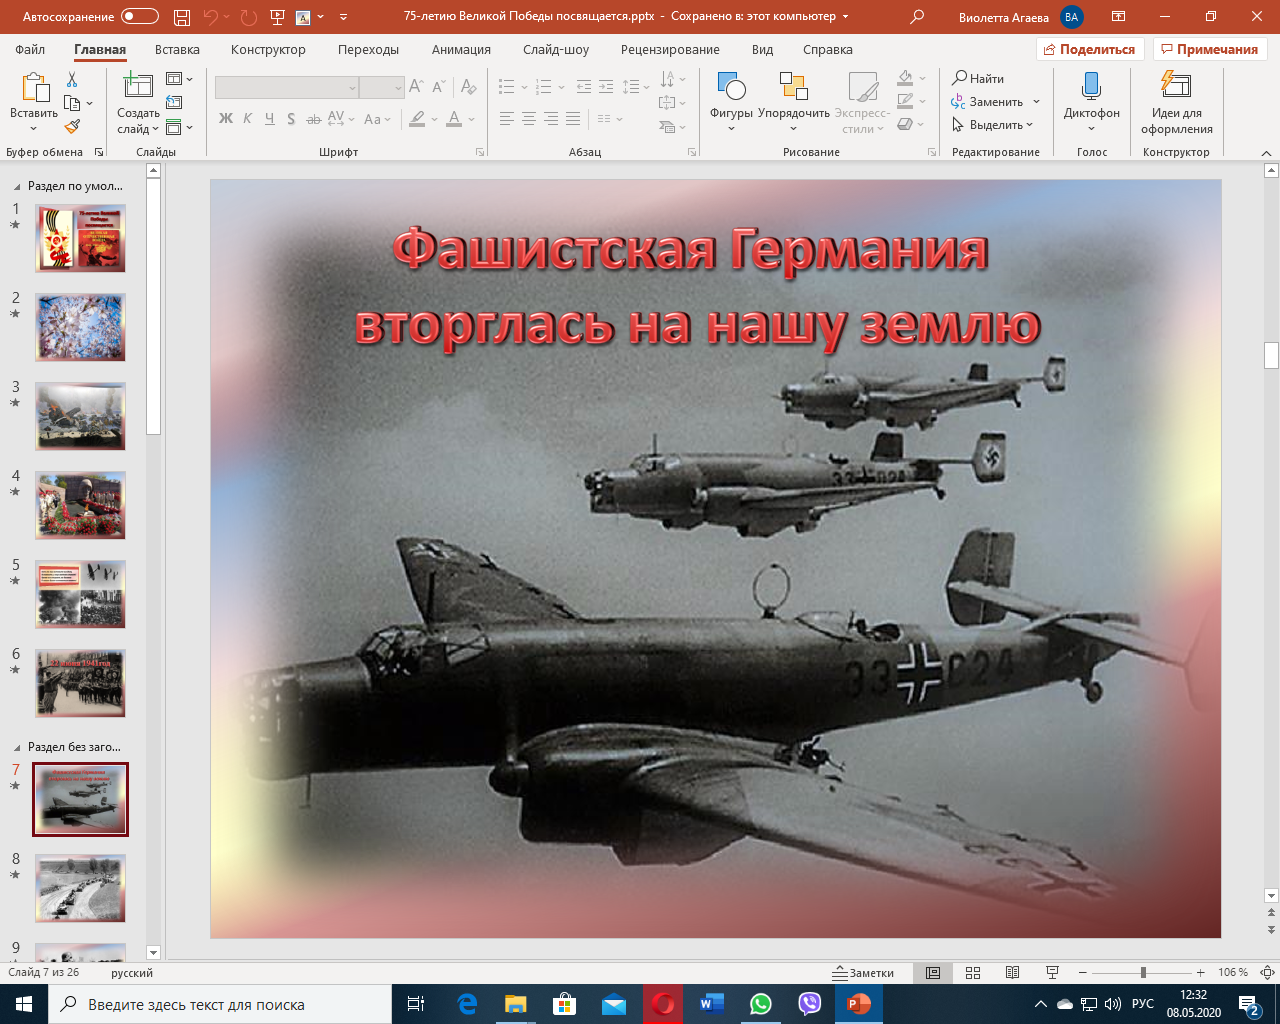
Task: Click the Dictate (Диктофон) microphone icon
Action: (1091, 88)
